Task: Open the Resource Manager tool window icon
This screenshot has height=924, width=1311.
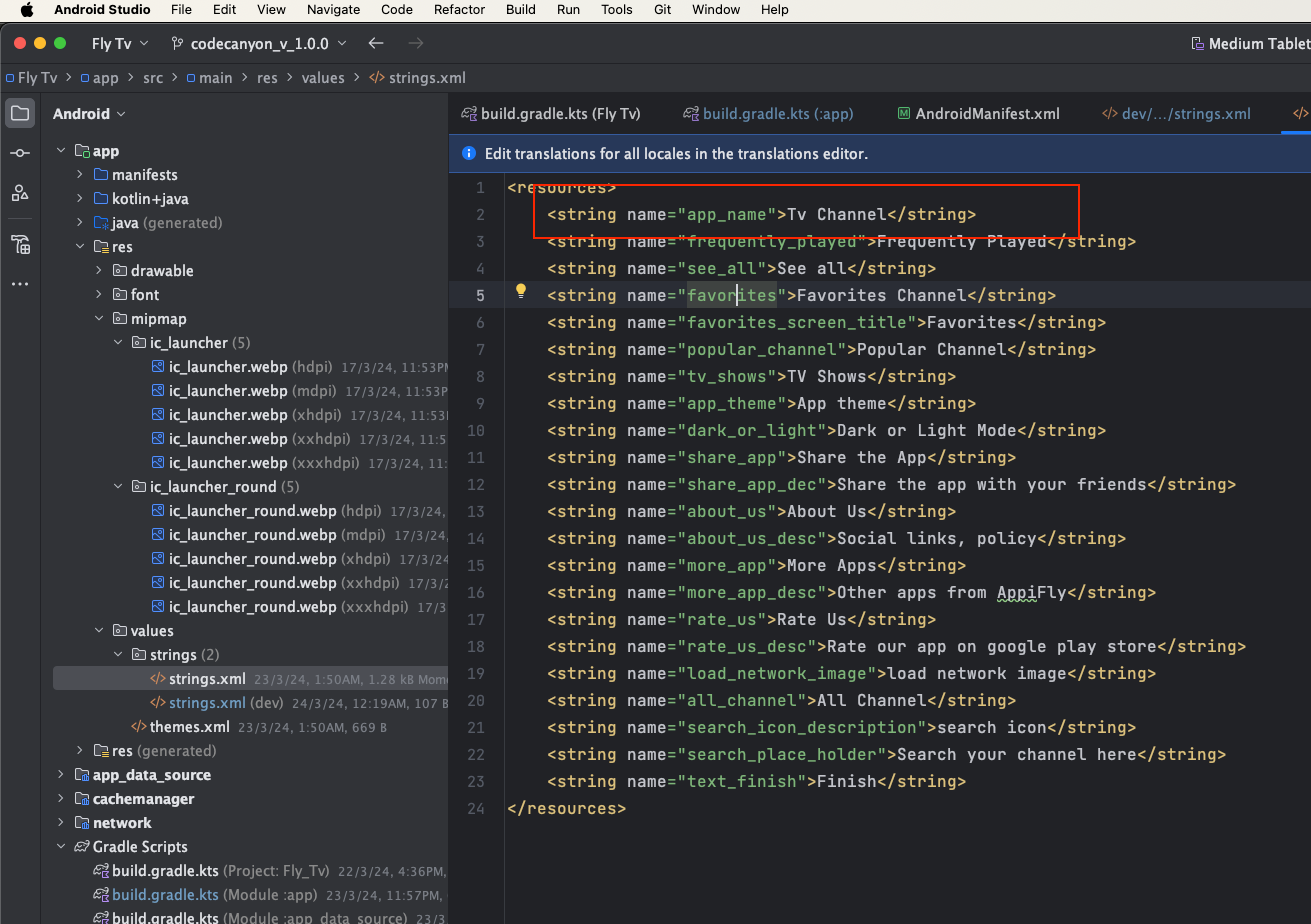Action: [x=20, y=244]
